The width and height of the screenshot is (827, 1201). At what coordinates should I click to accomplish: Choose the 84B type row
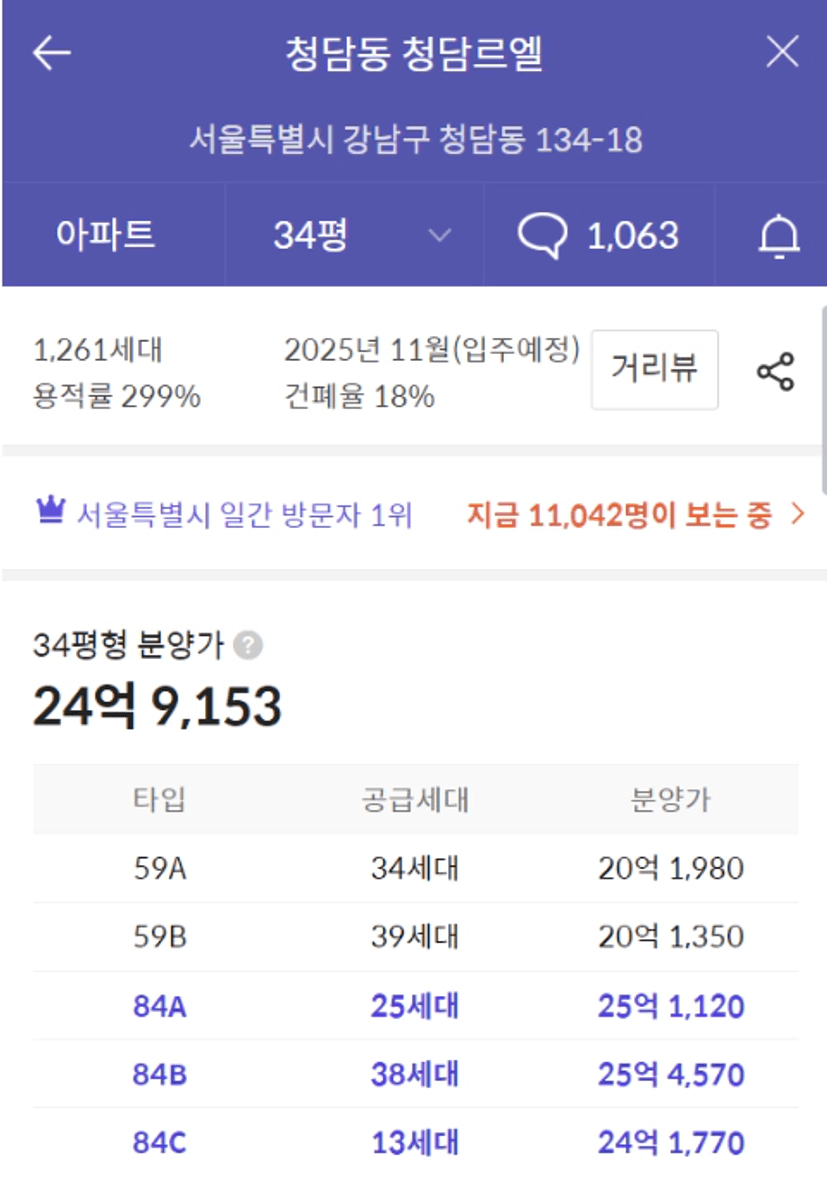tap(415, 1074)
